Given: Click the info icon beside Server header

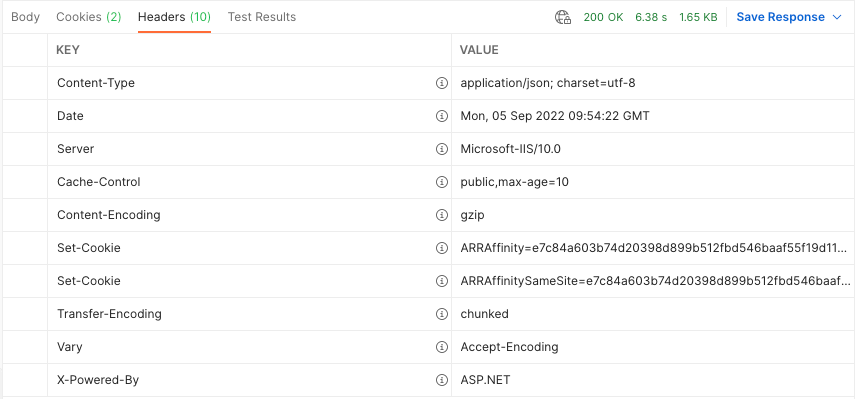Looking at the screenshot, I should pyautogui.click(x=442, y=149).
